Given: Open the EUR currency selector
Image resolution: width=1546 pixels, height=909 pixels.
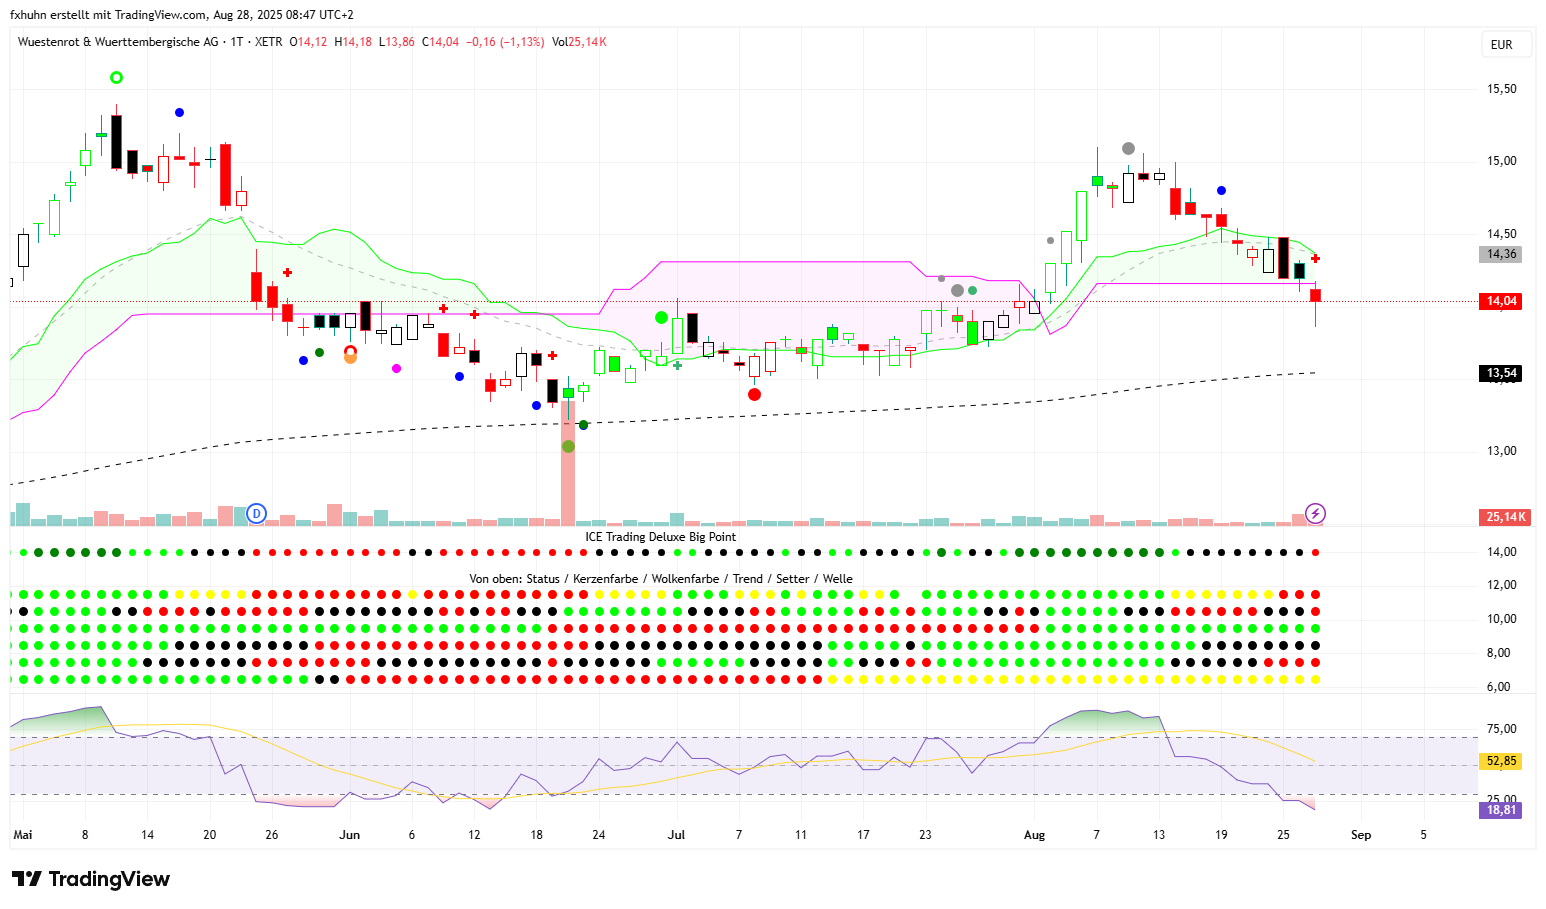Looking at the screenshot, I should (1501, 45).
